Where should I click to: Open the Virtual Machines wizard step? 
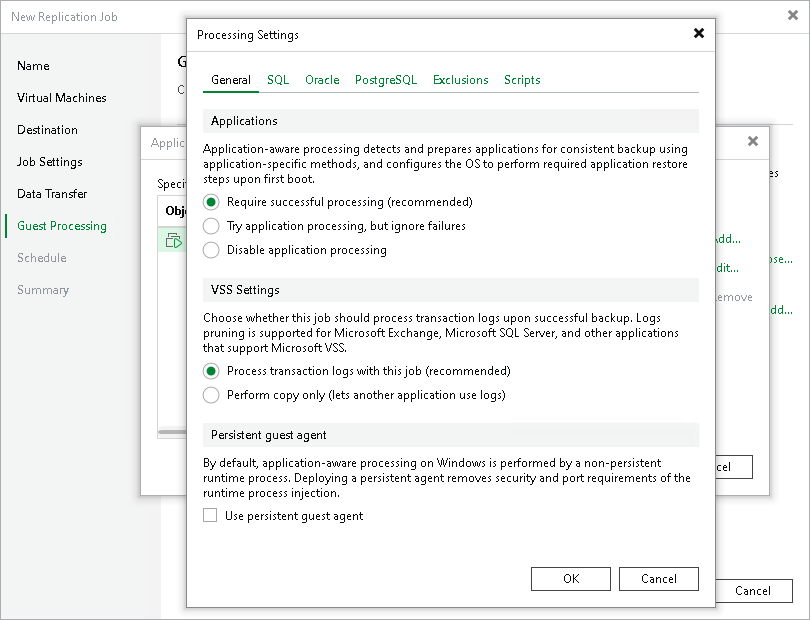[61, 98]
